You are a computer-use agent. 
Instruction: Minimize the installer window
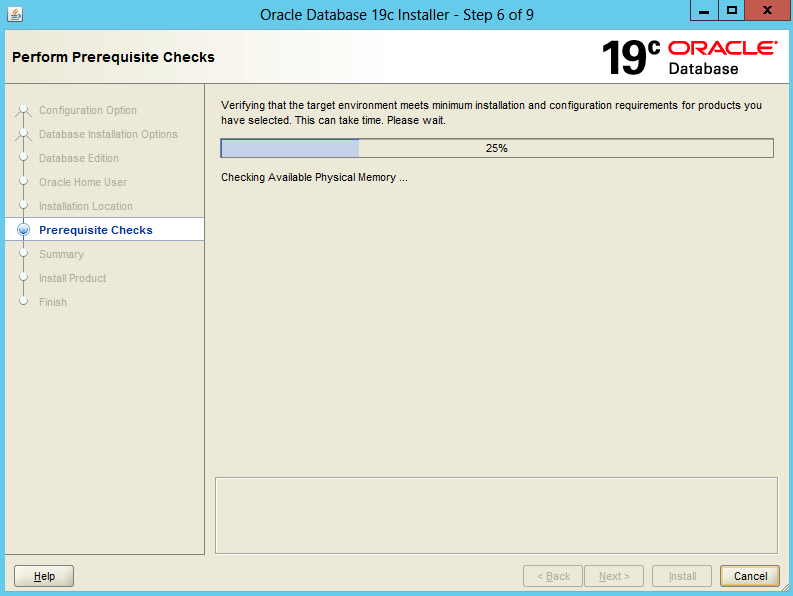click(x=704, y=10)
